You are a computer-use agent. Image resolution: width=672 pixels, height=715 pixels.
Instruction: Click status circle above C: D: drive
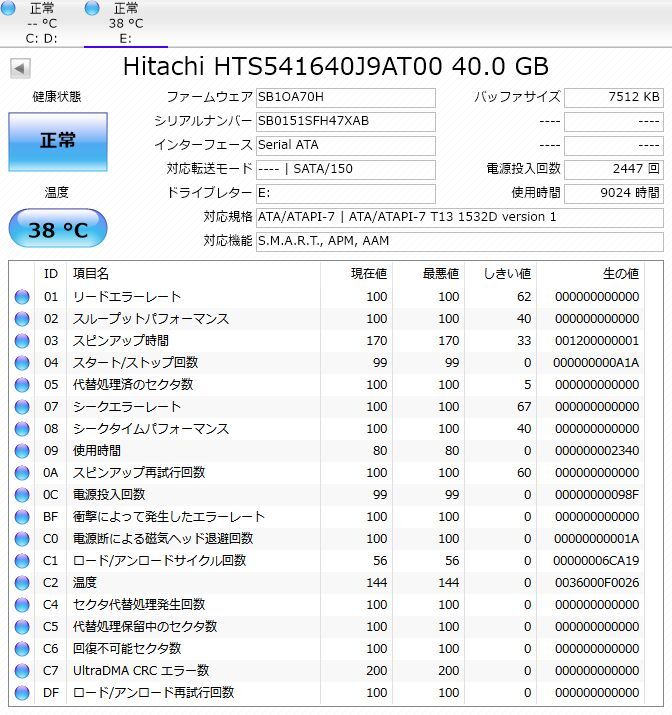[x=8, y=7]
